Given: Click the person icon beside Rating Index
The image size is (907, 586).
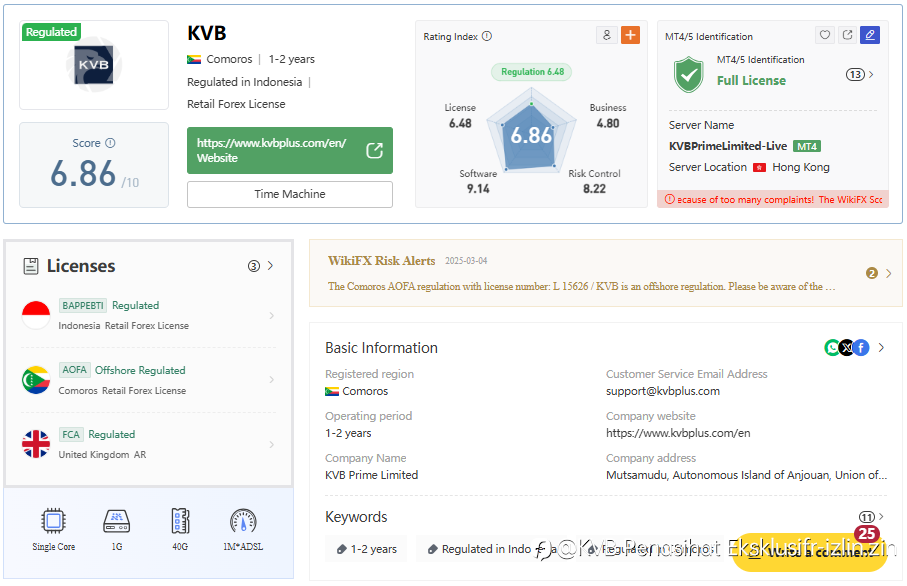Looking at the screenshot, I should (606, 35).
